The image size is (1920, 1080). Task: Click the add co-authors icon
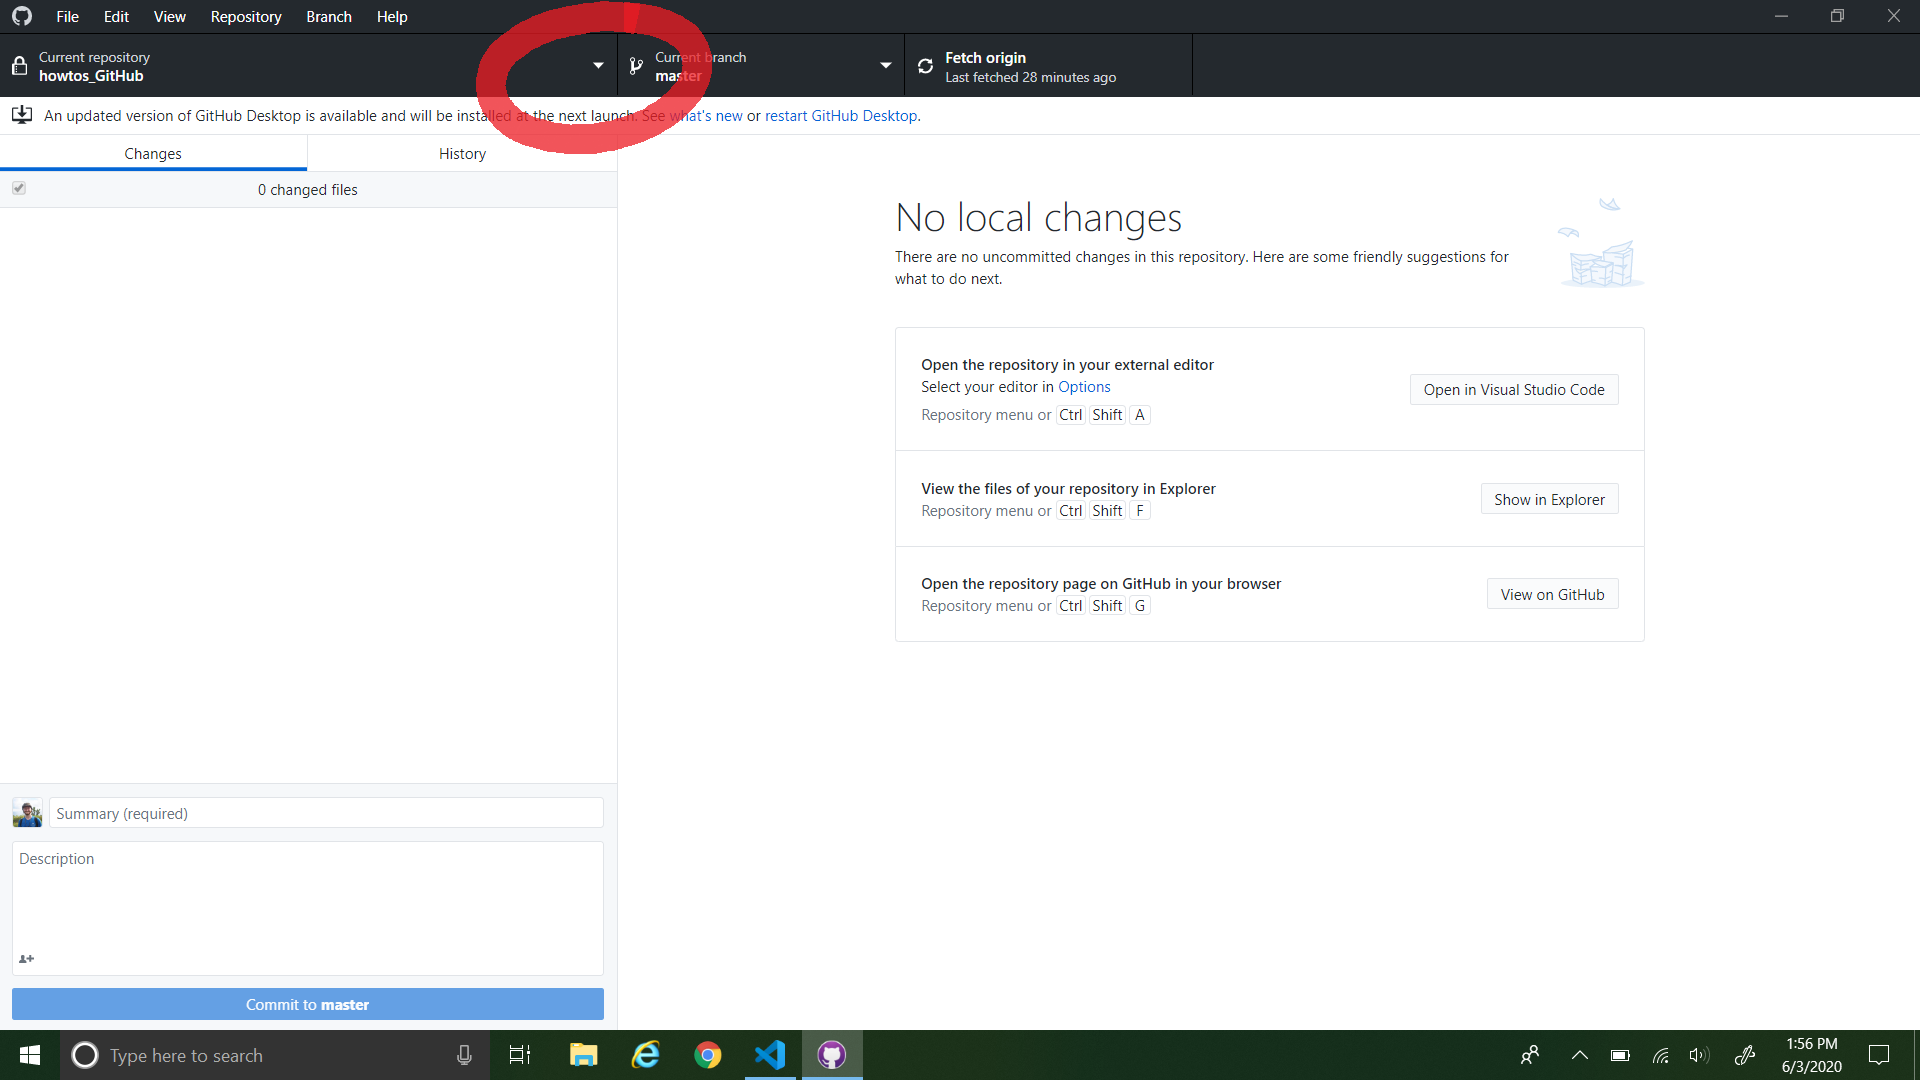[x=27, y=959]
